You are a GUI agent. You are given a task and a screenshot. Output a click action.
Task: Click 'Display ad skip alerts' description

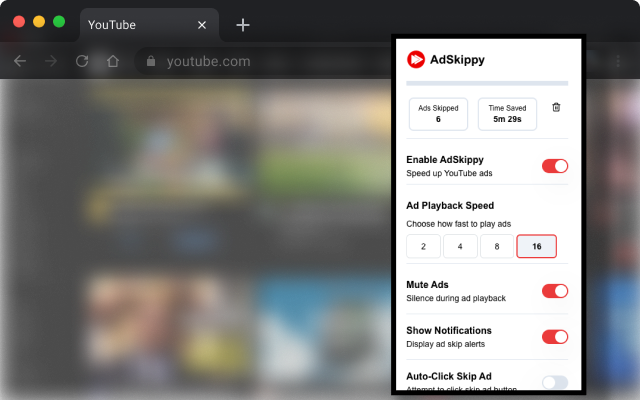point(446,344)
